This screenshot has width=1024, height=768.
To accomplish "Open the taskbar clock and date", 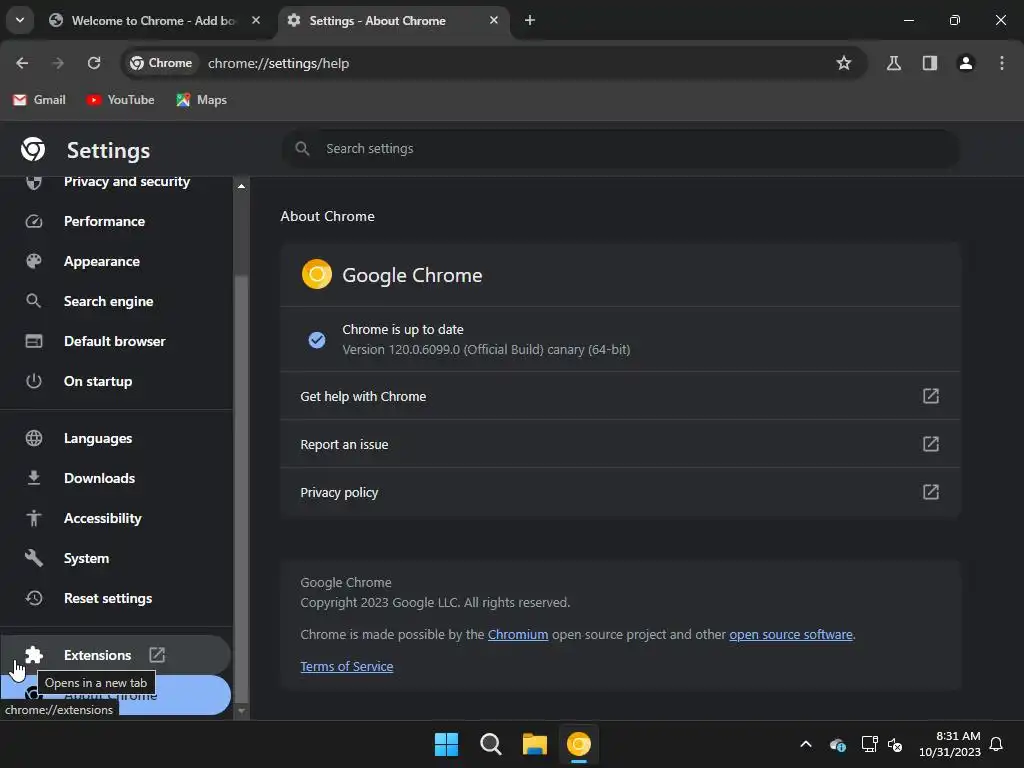I will click(x=950, y=744).
